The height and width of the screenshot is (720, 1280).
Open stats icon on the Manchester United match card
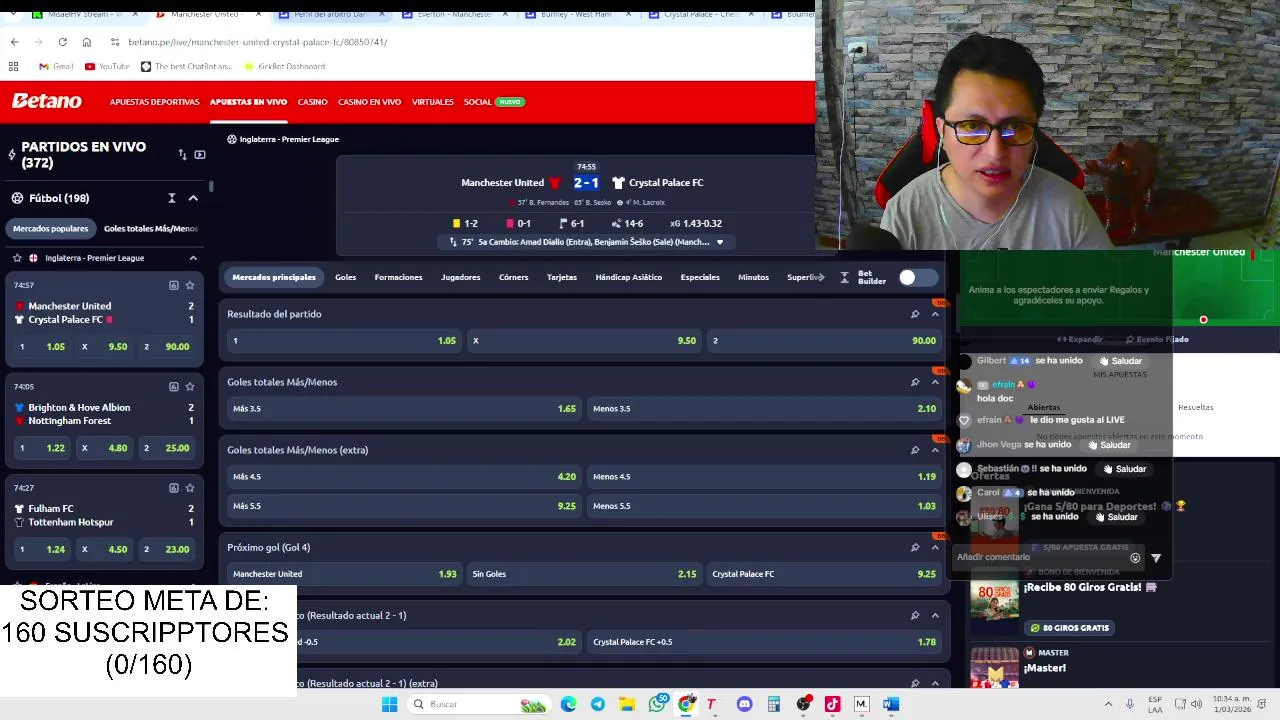click(x=173, y=285)
